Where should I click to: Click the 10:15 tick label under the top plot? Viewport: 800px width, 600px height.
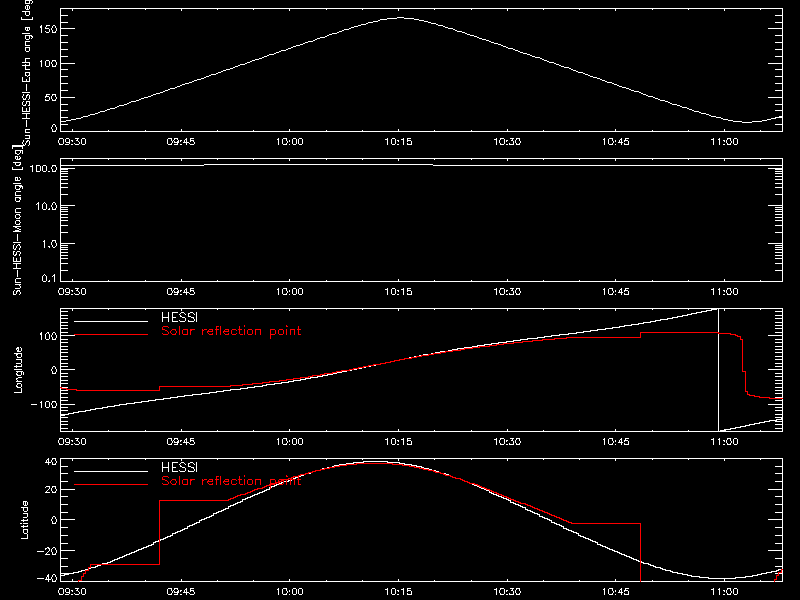coord(398,142)
